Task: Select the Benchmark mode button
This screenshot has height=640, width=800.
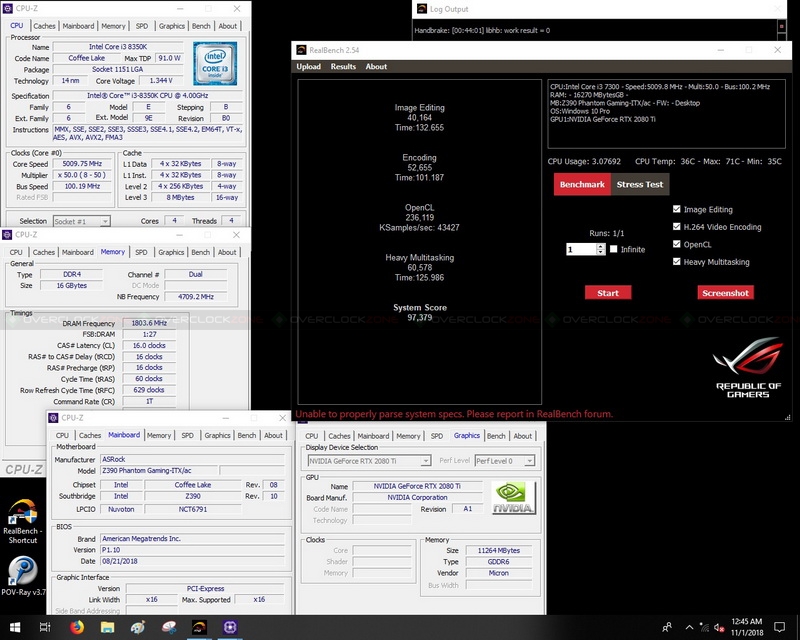Action: [582, 184]
